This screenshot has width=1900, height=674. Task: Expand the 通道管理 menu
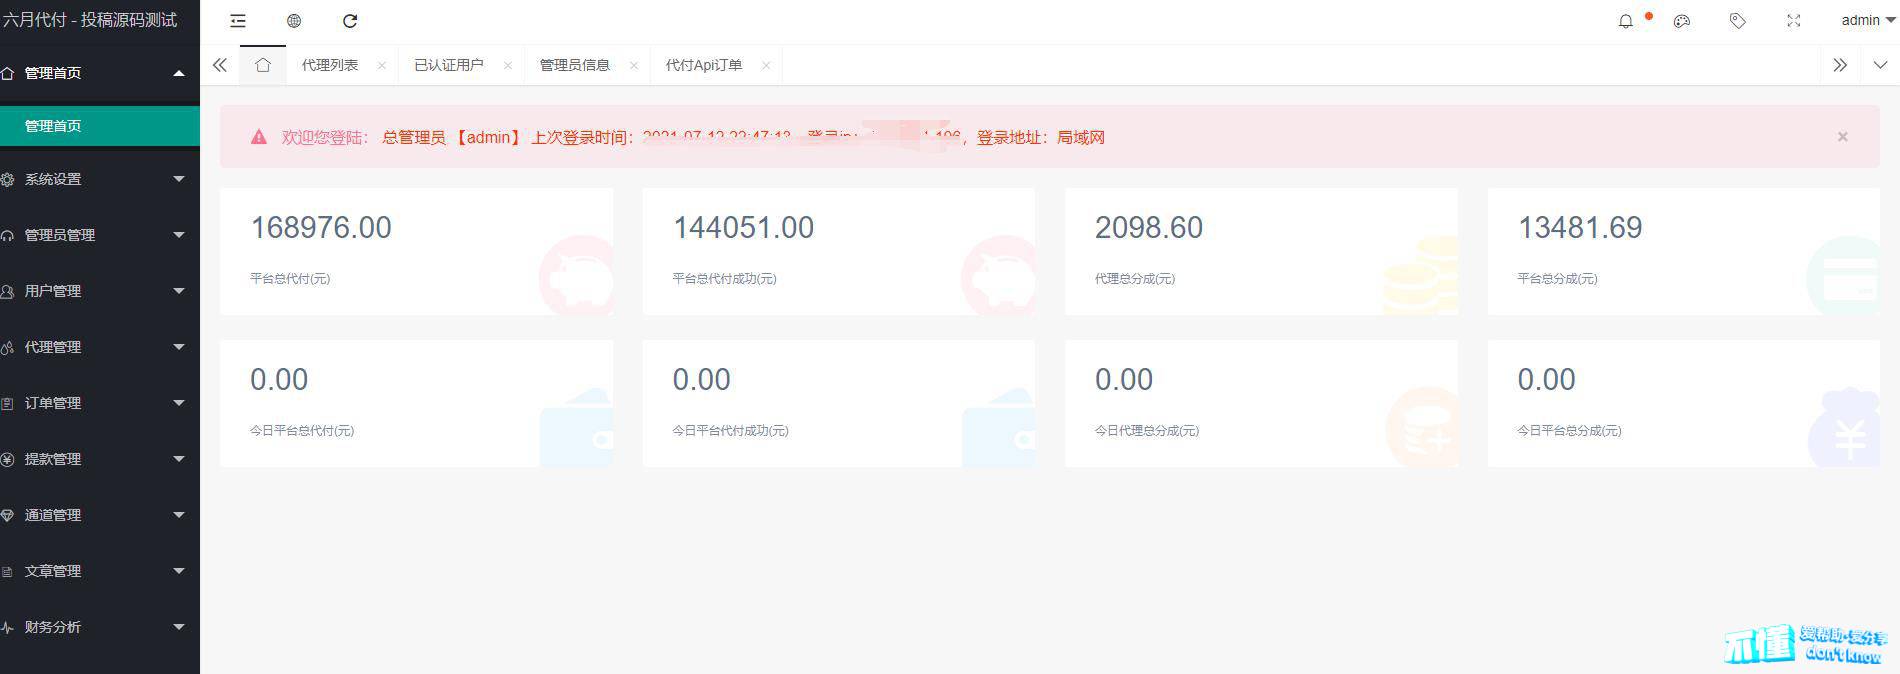pyautogui.click(x=100, y=515)
